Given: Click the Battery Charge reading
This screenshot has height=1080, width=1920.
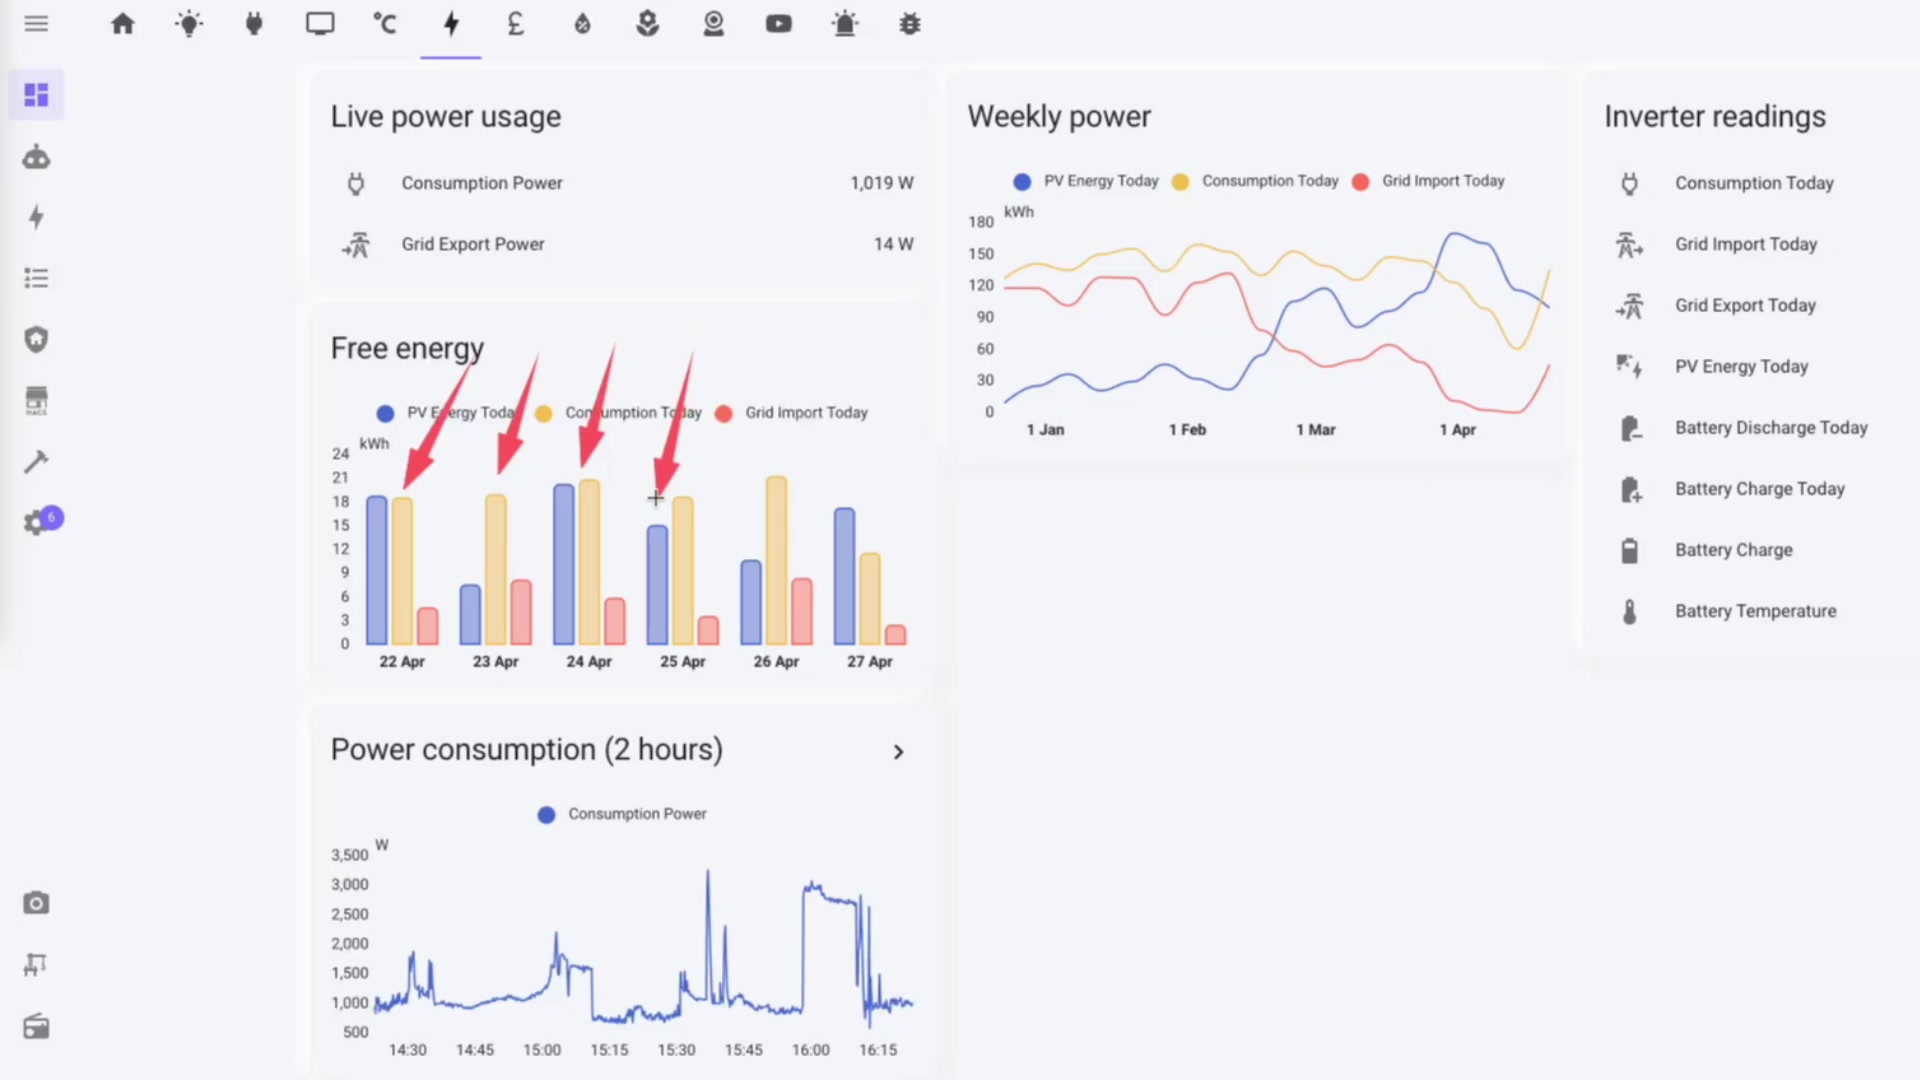Looking at the screenshot, I should (1733, 550).
